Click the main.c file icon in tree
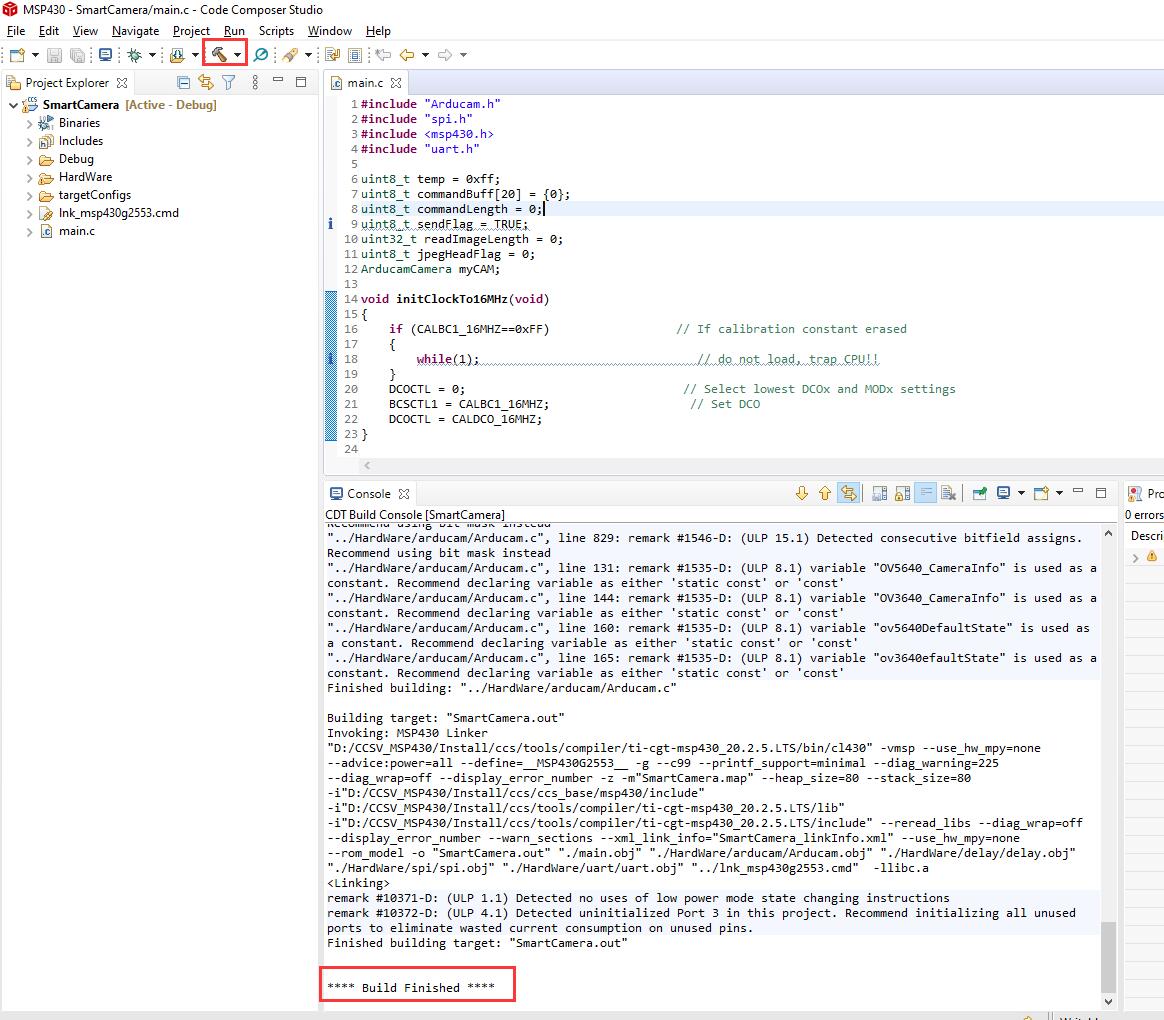The width and height of the screenshot is (1164, 1020). click(46, 231)
